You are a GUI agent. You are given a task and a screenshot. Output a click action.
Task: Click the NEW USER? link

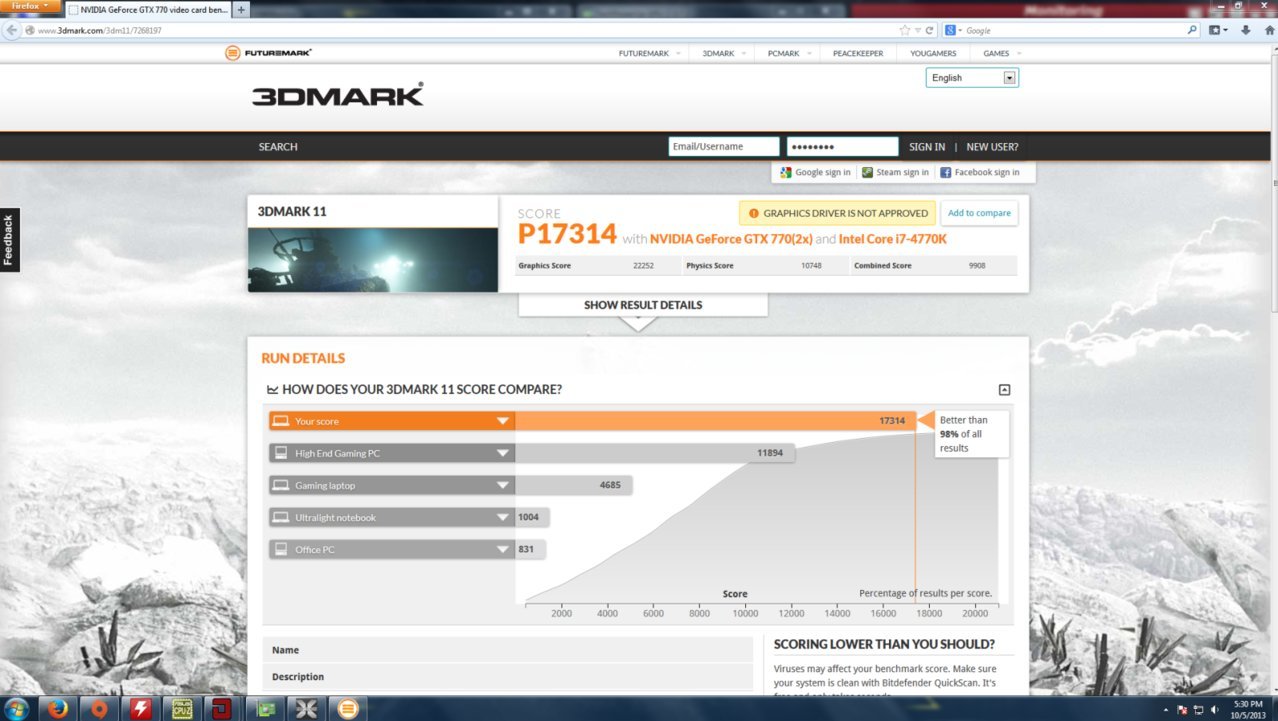(x=992, y=147)
